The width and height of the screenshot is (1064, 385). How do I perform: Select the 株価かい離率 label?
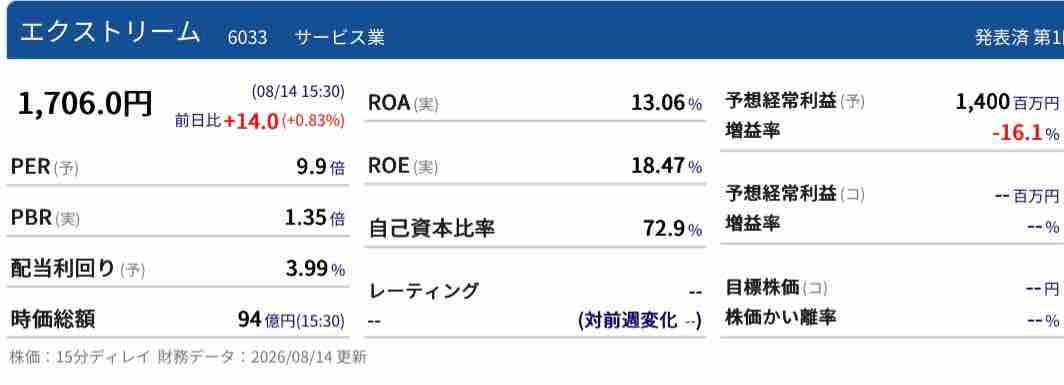(780, 317)
